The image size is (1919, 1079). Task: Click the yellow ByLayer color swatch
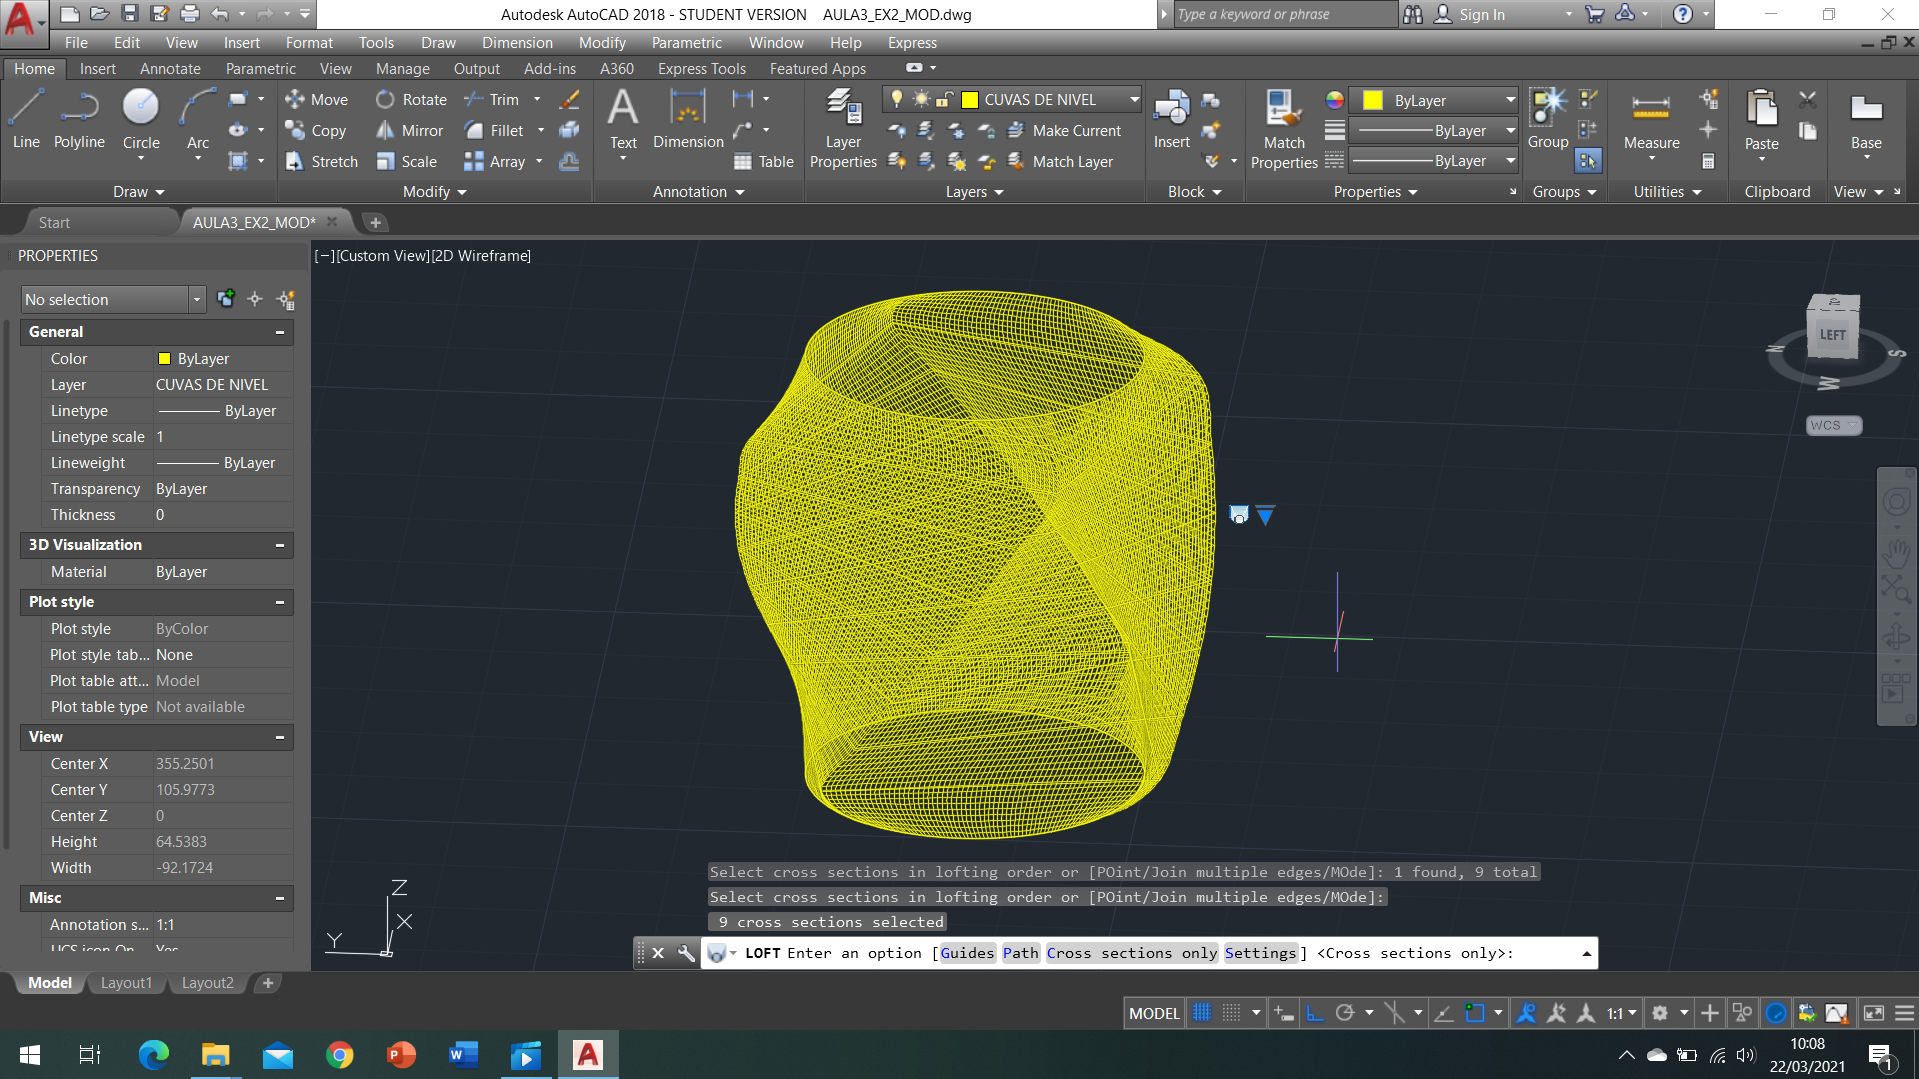(1373, 100)
